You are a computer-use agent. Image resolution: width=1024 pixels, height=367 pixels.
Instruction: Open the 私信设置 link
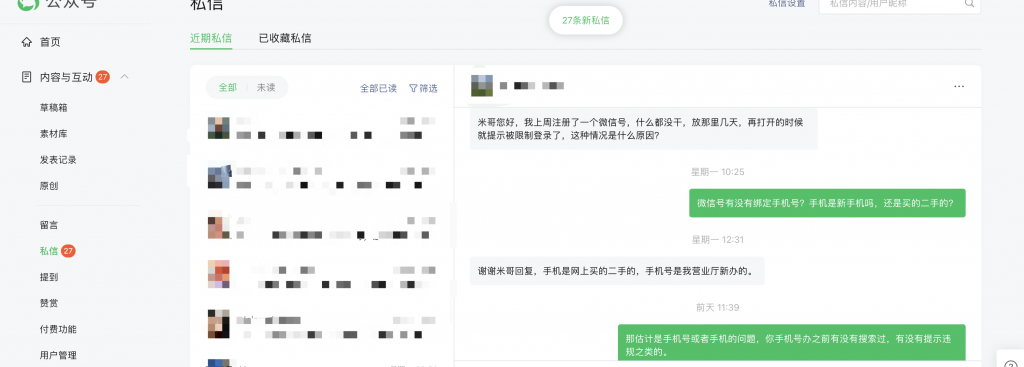tap(787, 3)
